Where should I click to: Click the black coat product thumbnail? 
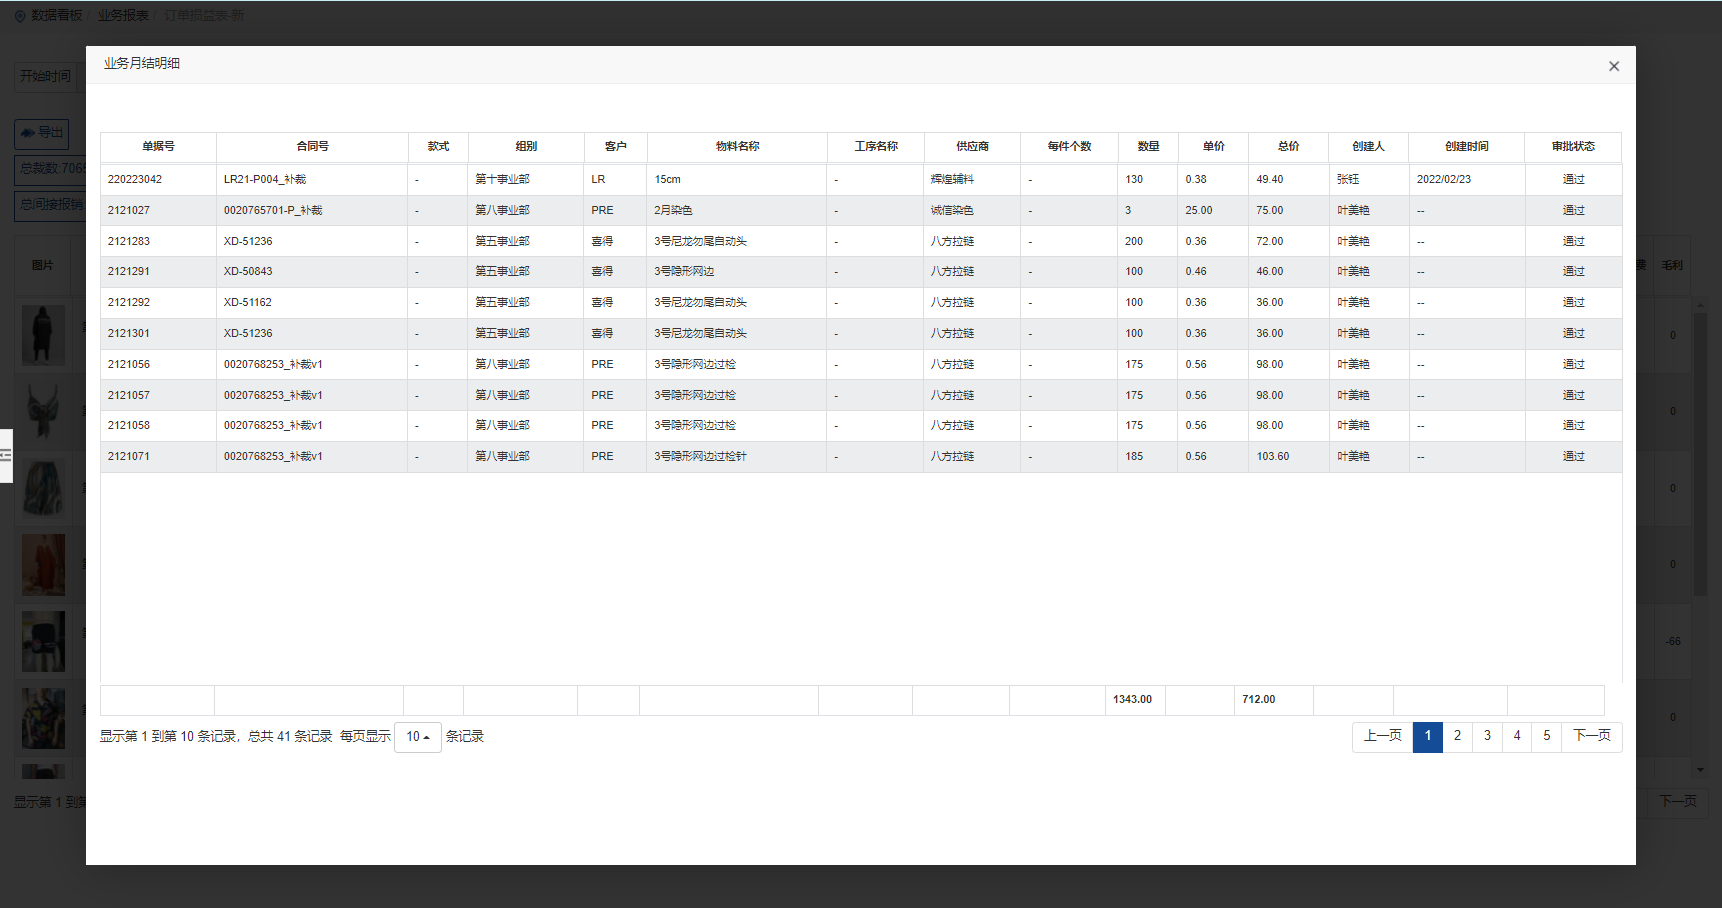[x=43, y=335]
